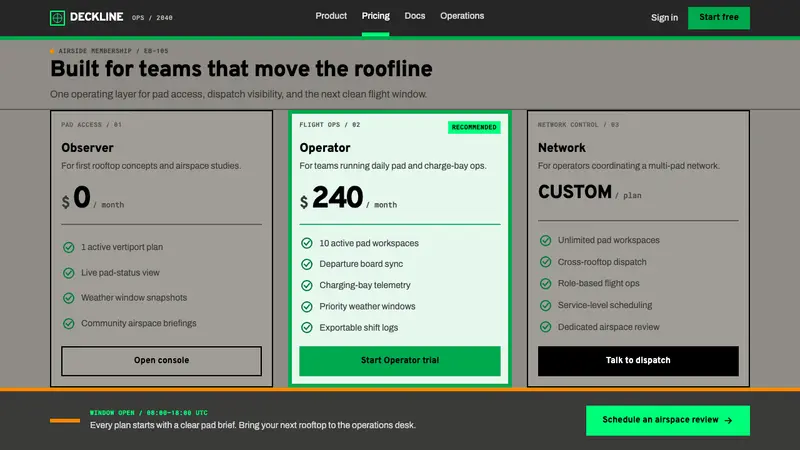Click 'For teams running daily pad and charge-bay ops' text

[x=393, y=166]
